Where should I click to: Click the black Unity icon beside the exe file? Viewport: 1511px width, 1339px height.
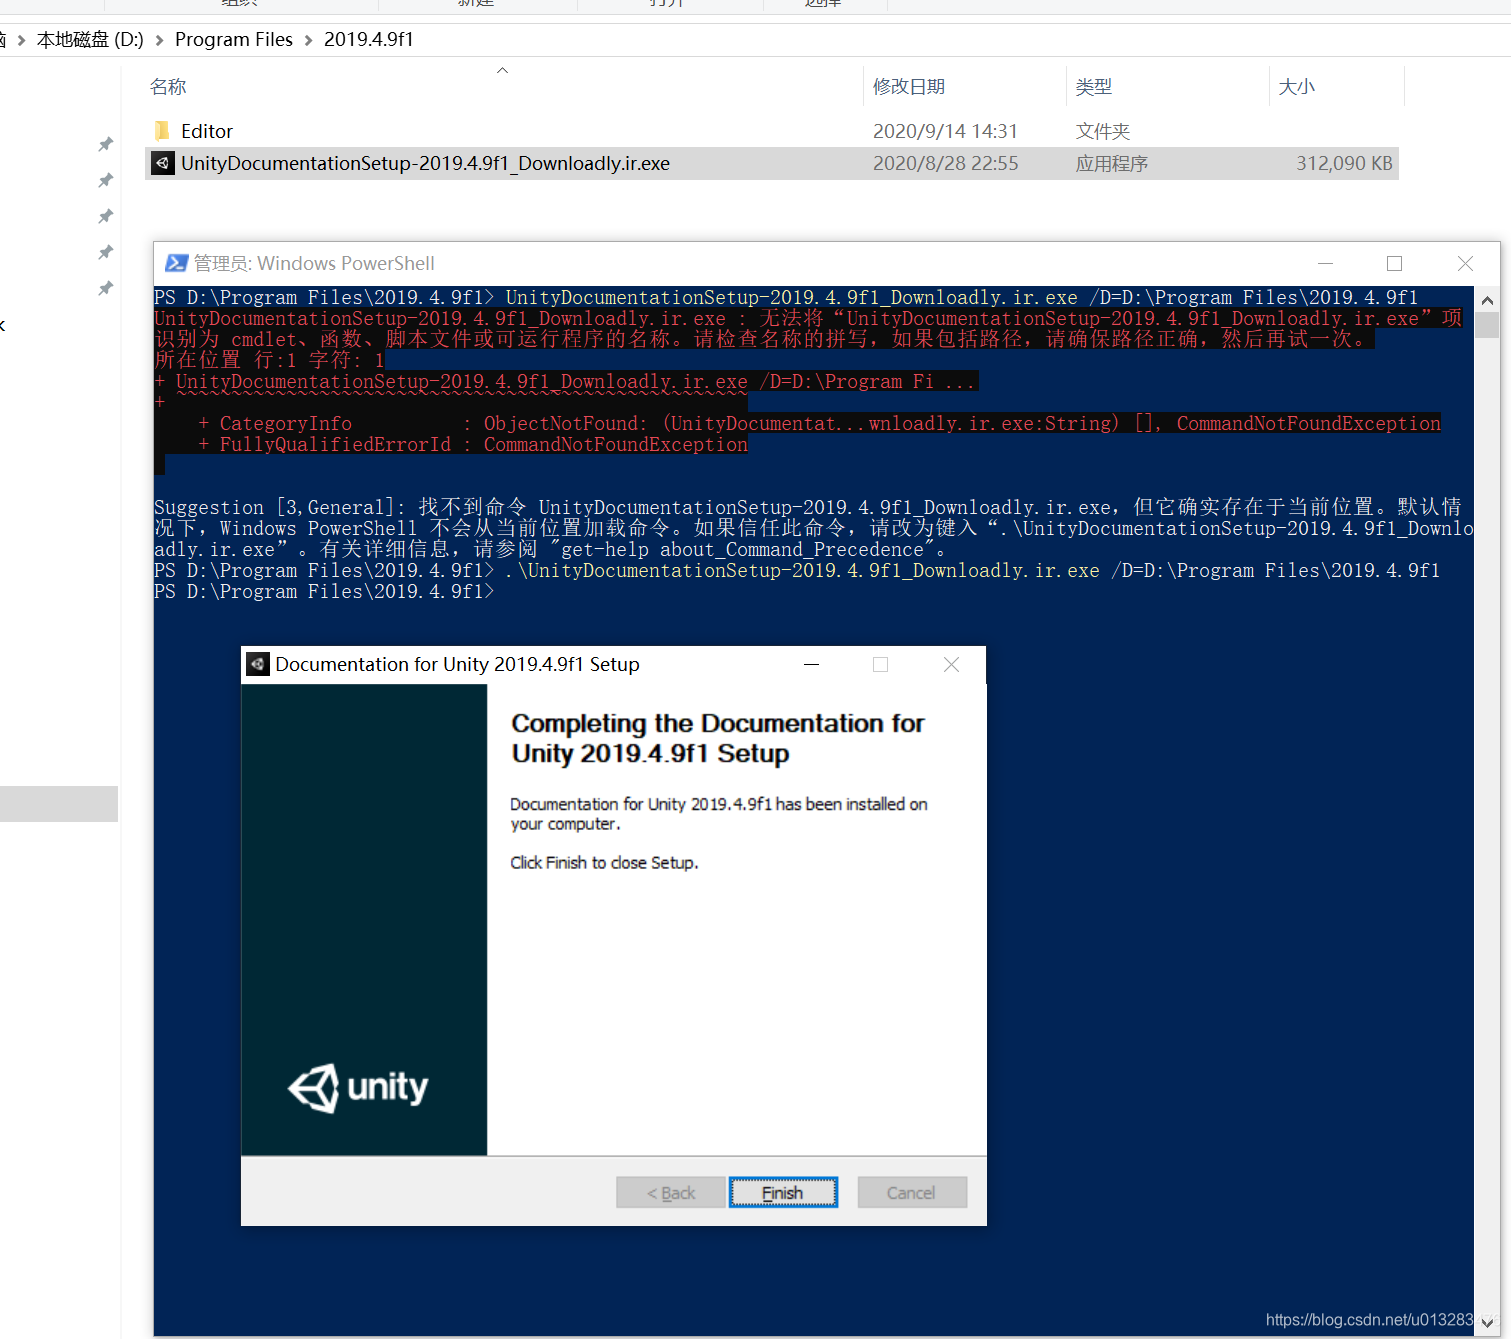[x=162, y=163]
